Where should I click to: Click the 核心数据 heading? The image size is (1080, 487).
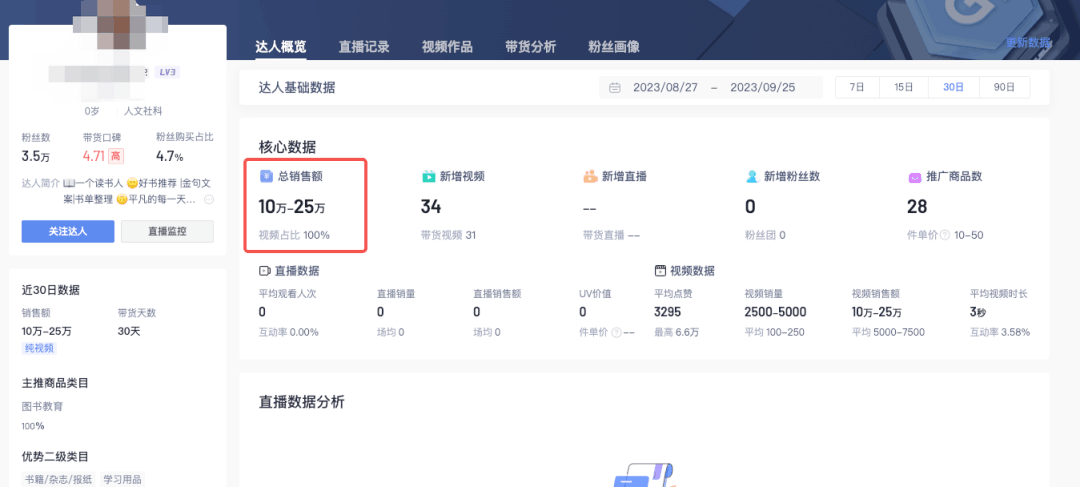click(x=287, y=147)
